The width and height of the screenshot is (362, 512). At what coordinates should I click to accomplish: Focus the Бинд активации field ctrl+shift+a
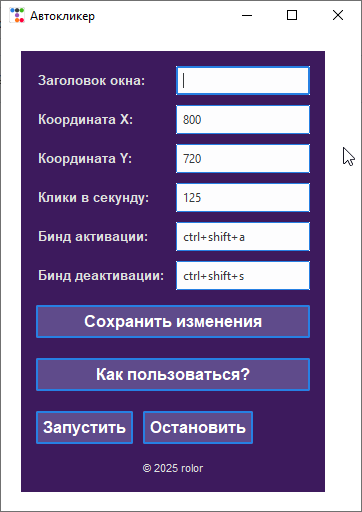point(243,237)
